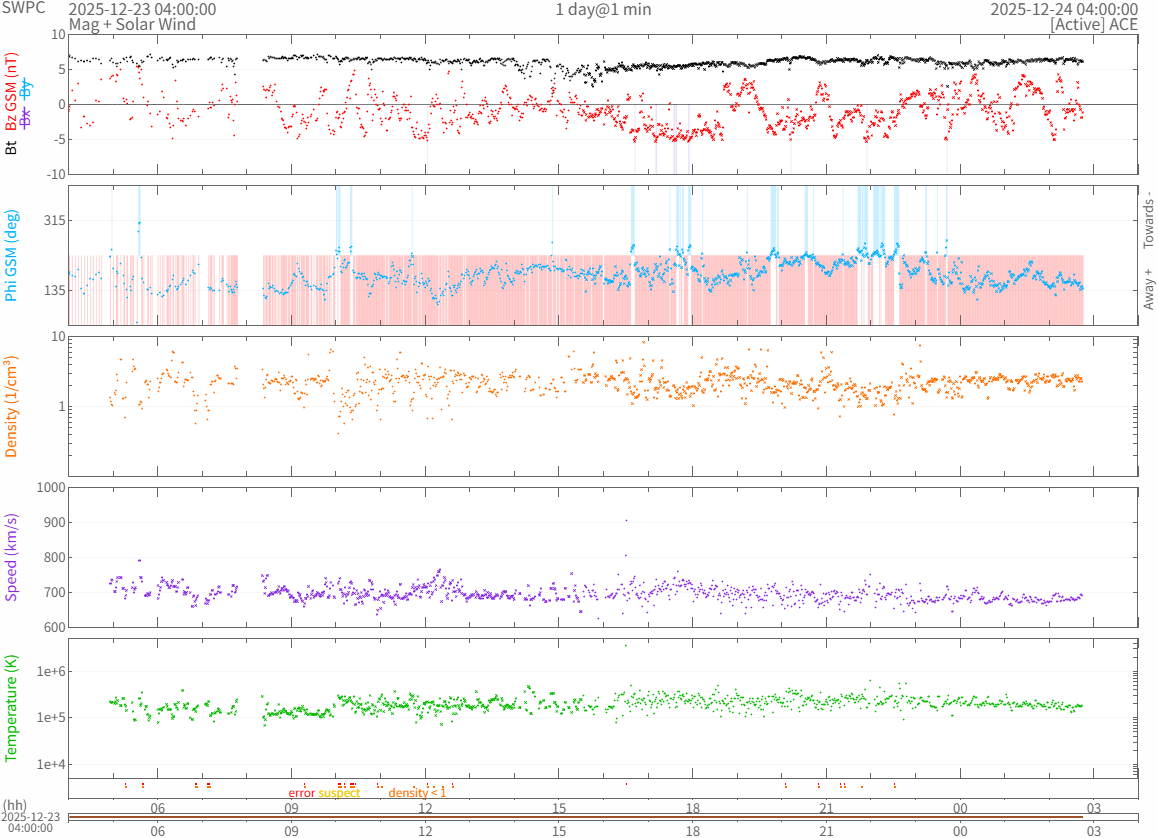Click the Temperature (K) axis label
This screenshot has height=838, width=1158.
point(12,705)
